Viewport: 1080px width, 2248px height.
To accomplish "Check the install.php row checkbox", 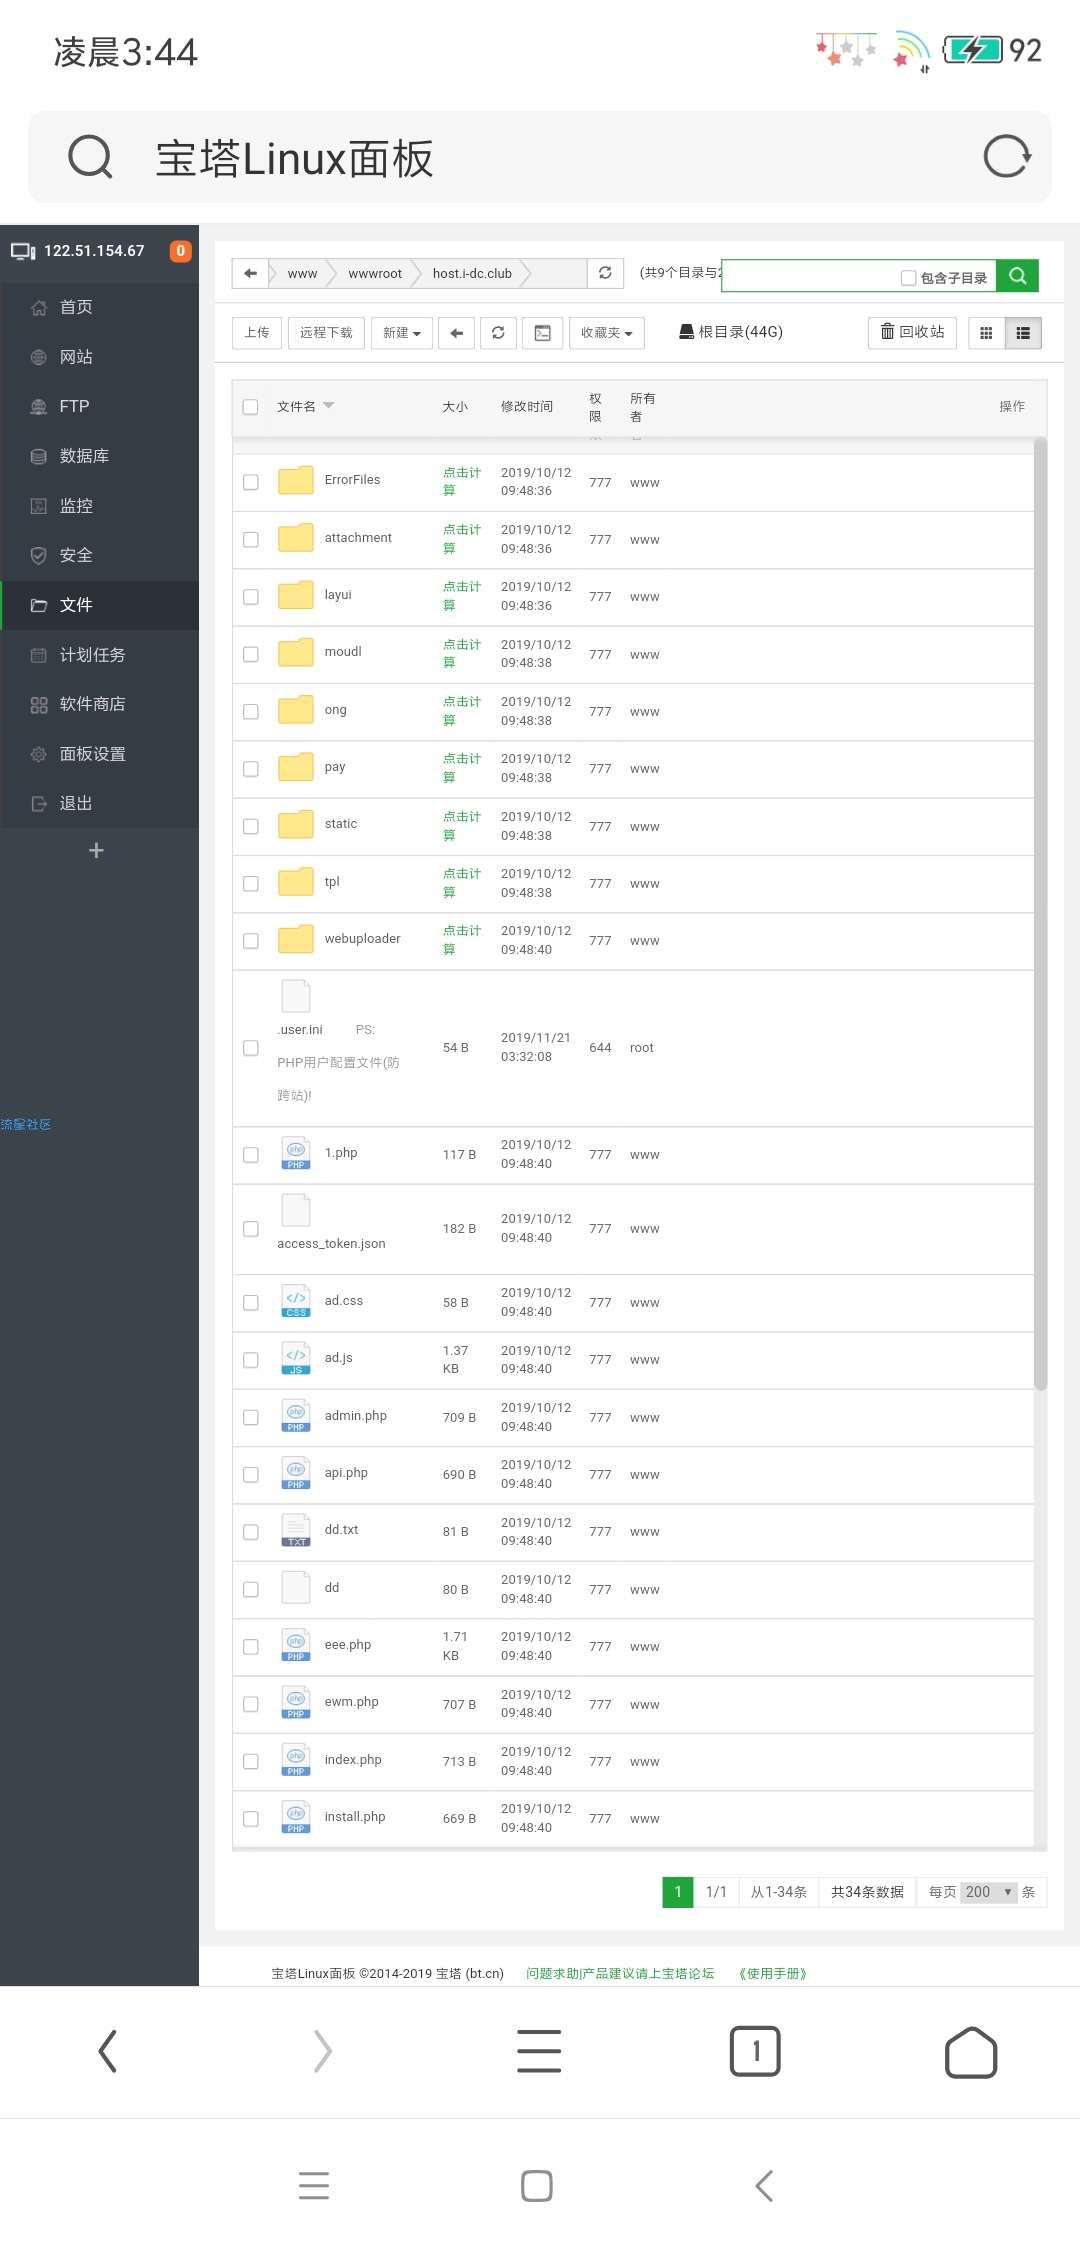I will (x=250, y=1819).
